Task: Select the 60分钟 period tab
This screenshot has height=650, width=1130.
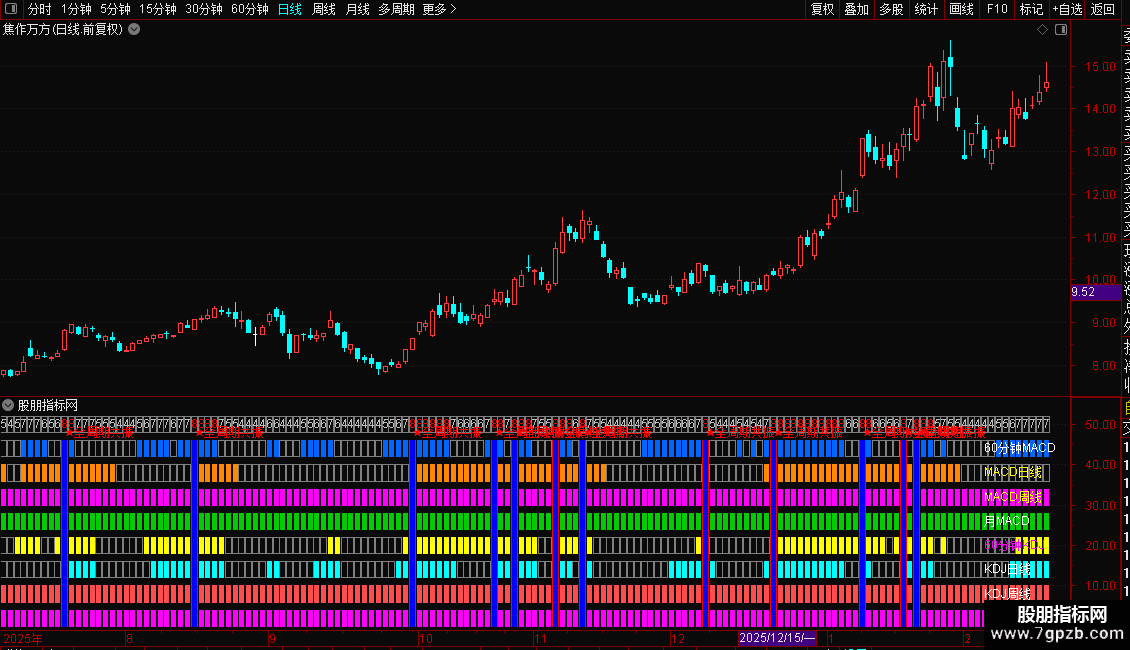Action: pos(250,9)
